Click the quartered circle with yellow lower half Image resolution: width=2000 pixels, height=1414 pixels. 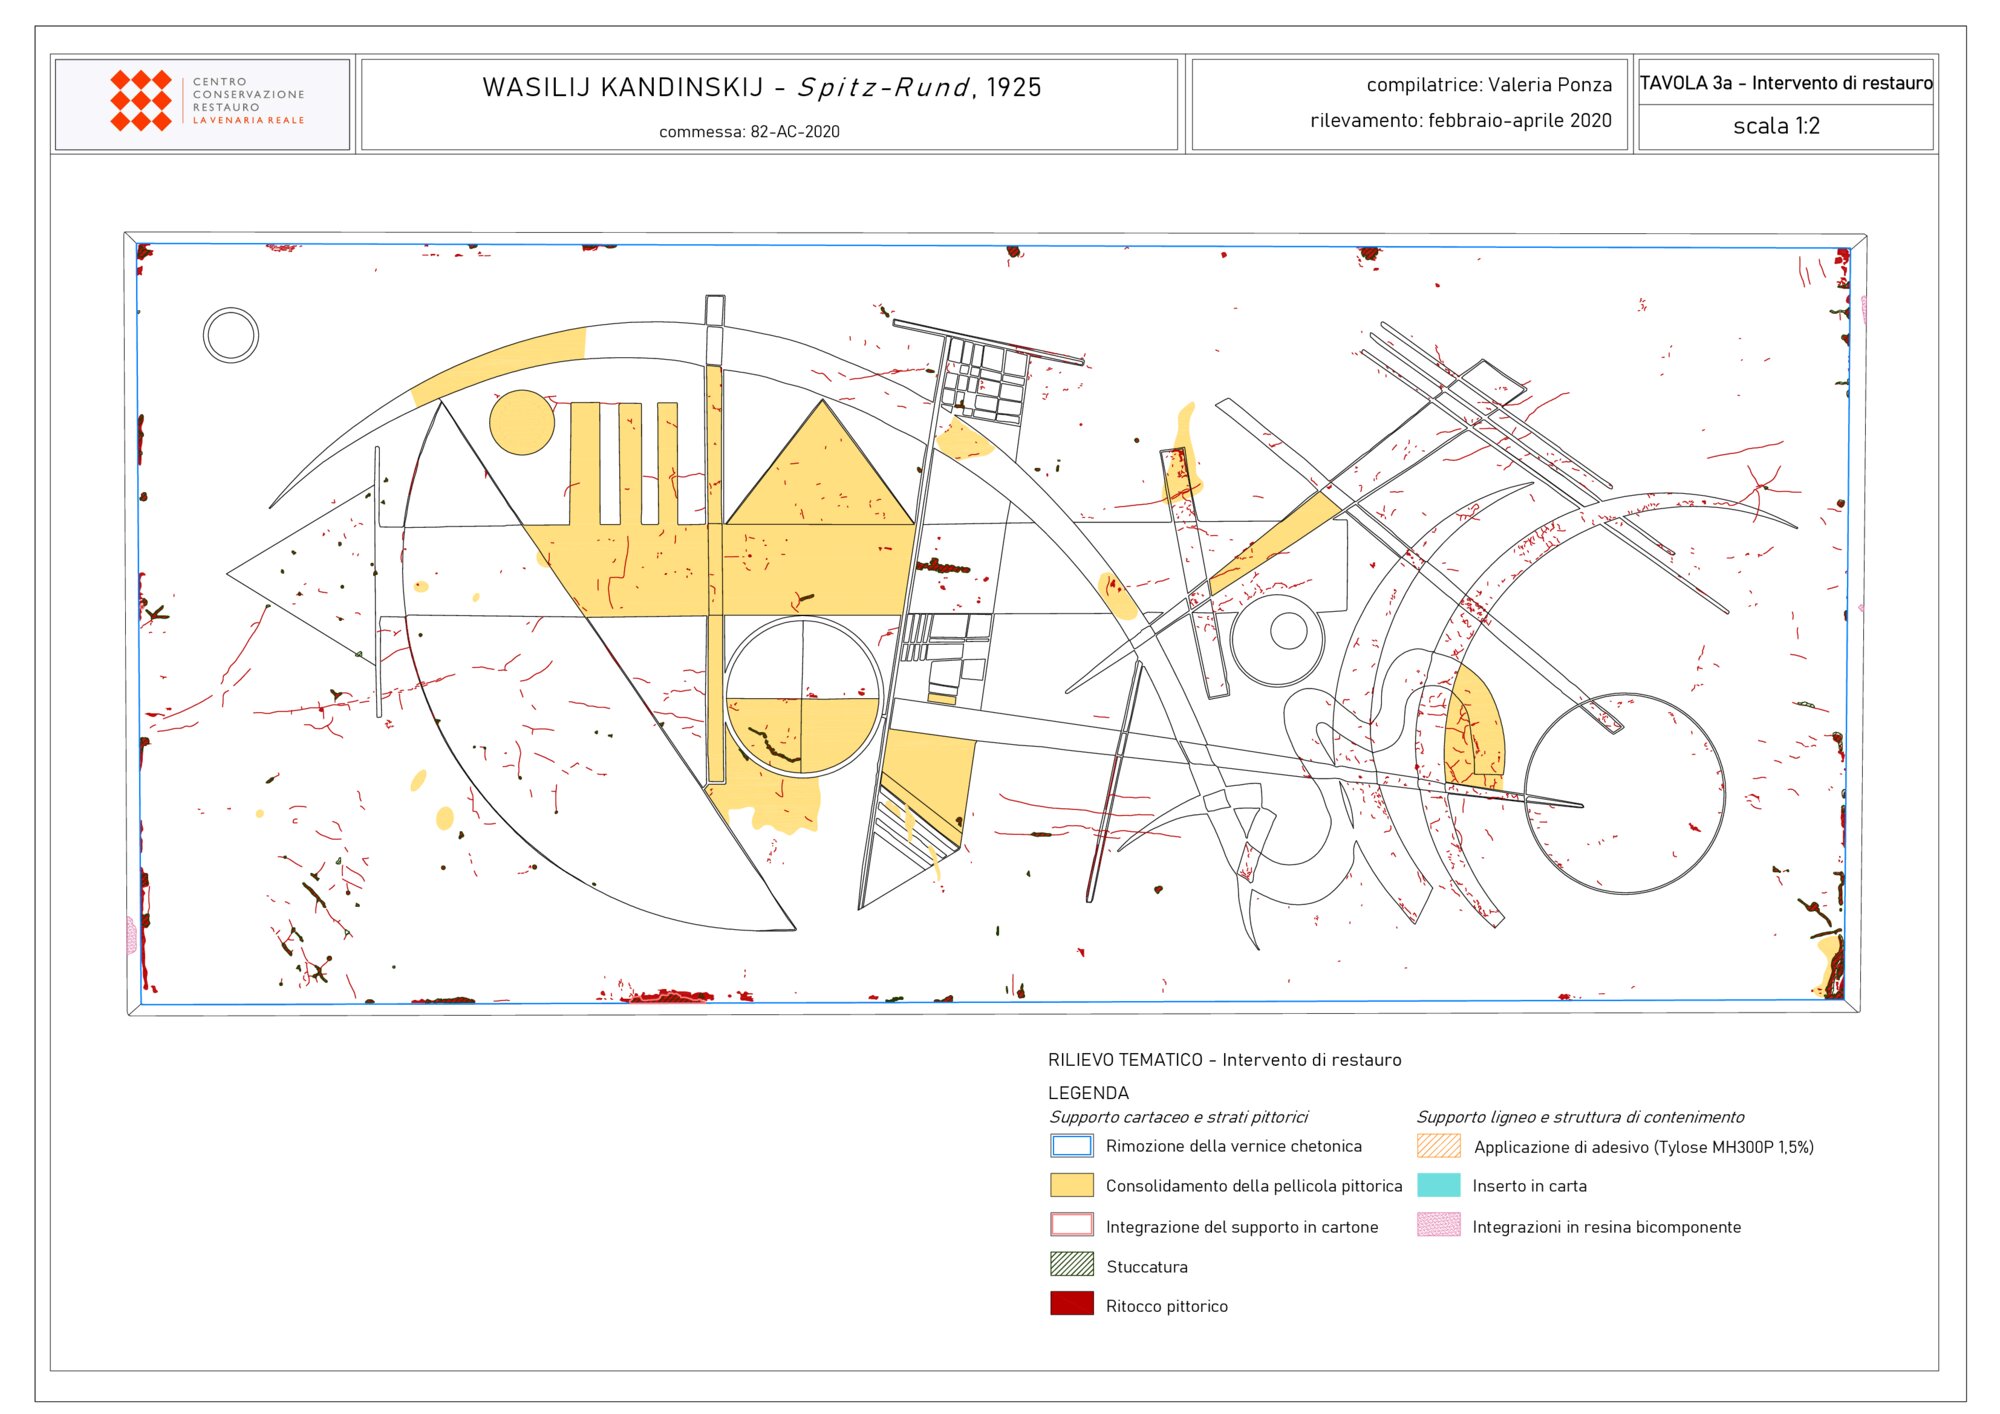(x=803, y=697)
